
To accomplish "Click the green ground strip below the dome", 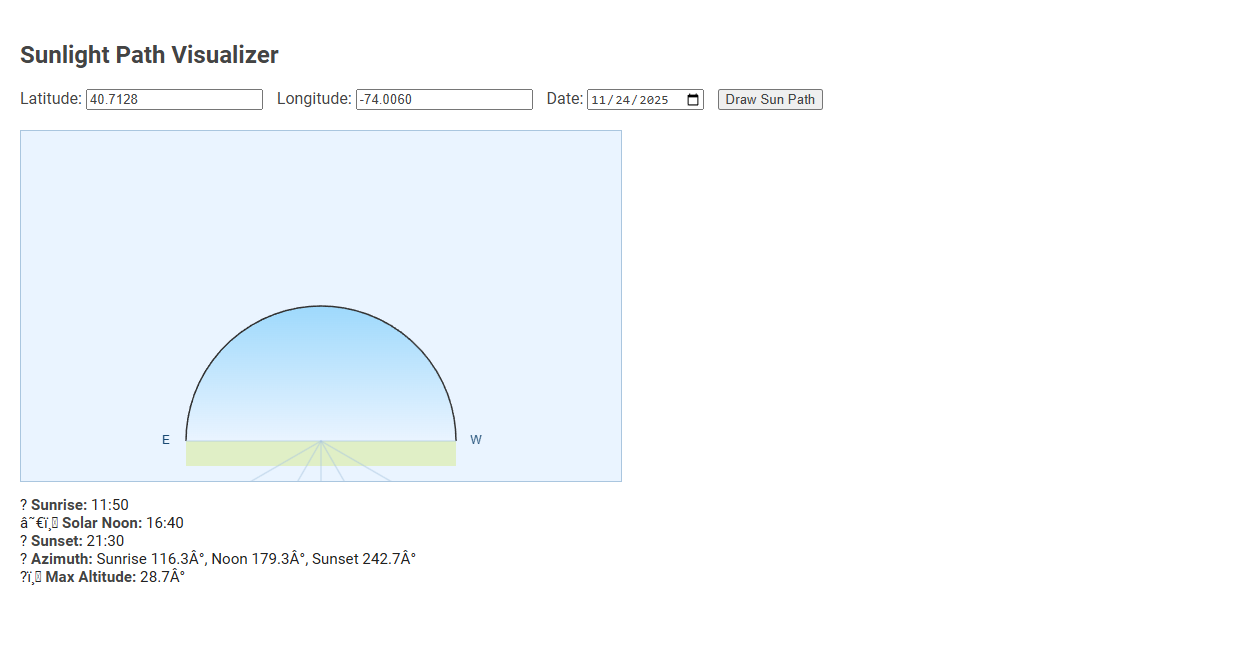I will (320, 452).
